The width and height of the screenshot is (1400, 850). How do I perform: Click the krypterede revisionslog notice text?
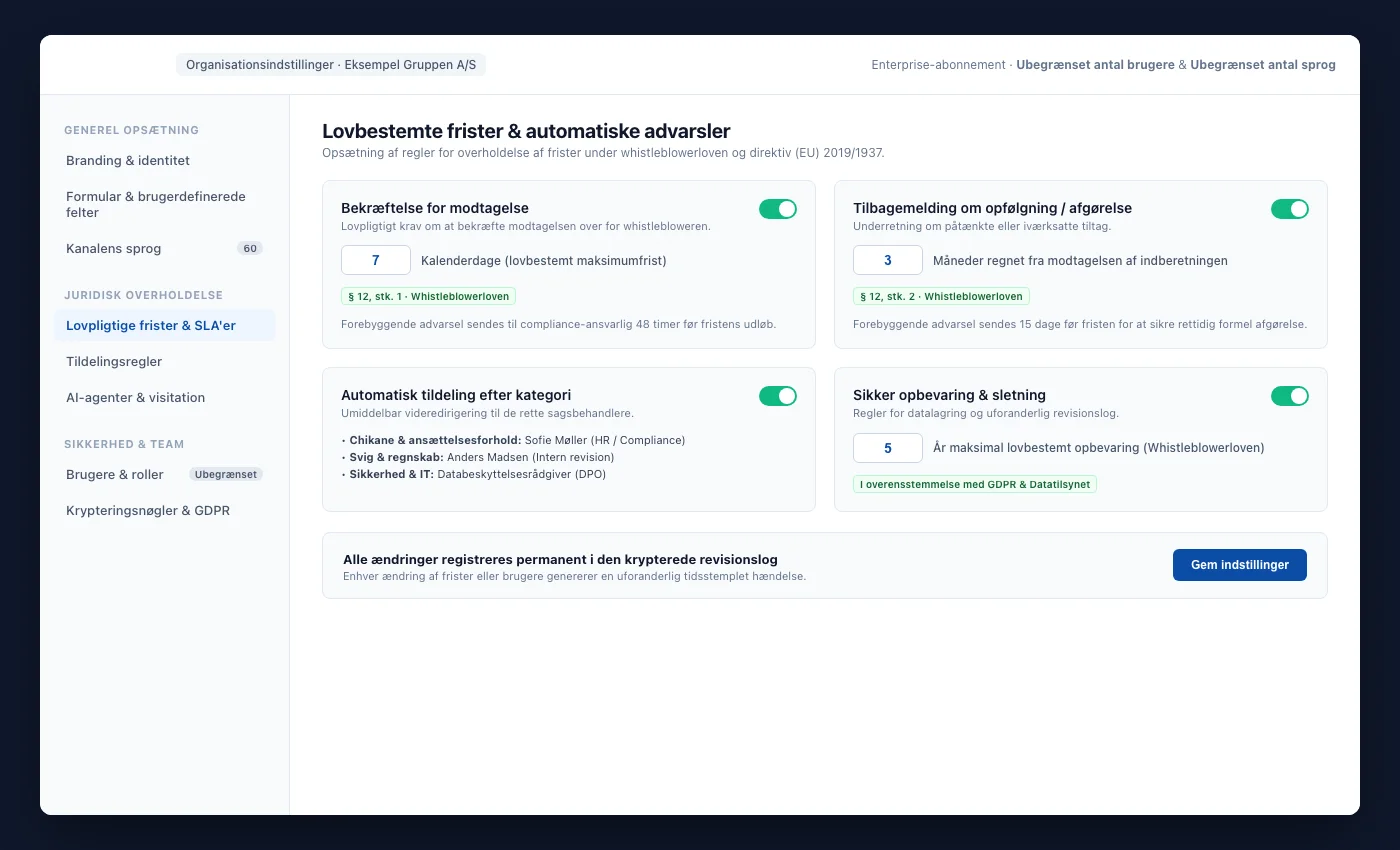(560, 560)
